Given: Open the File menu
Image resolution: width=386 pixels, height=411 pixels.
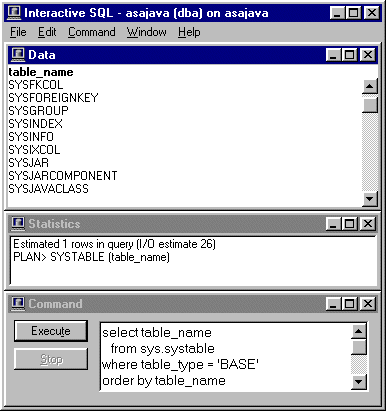Looking at the screenshot, I should pos(18,32).
